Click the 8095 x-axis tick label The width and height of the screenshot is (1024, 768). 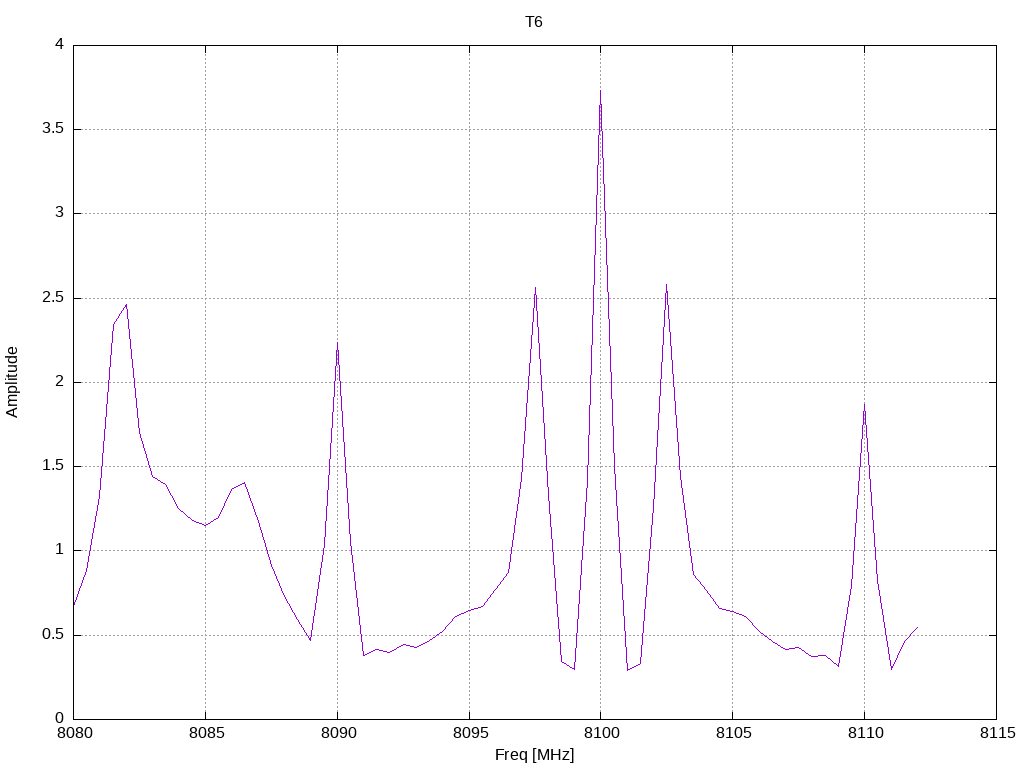[470, 733]
